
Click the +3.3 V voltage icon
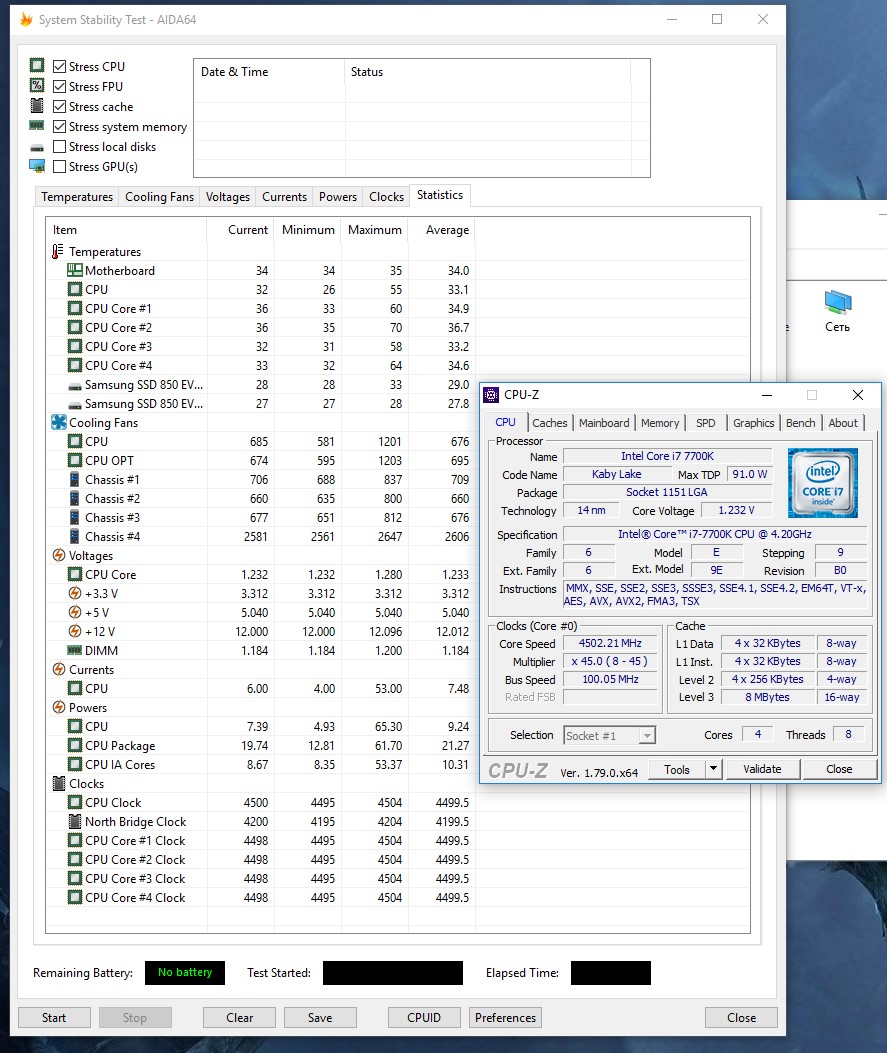coord(75,594)
